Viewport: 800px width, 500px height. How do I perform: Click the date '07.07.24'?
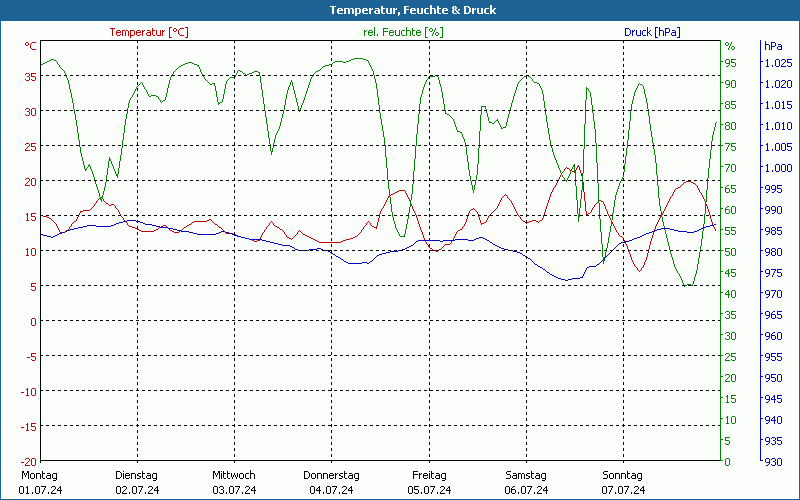click(x=623, y=490)
